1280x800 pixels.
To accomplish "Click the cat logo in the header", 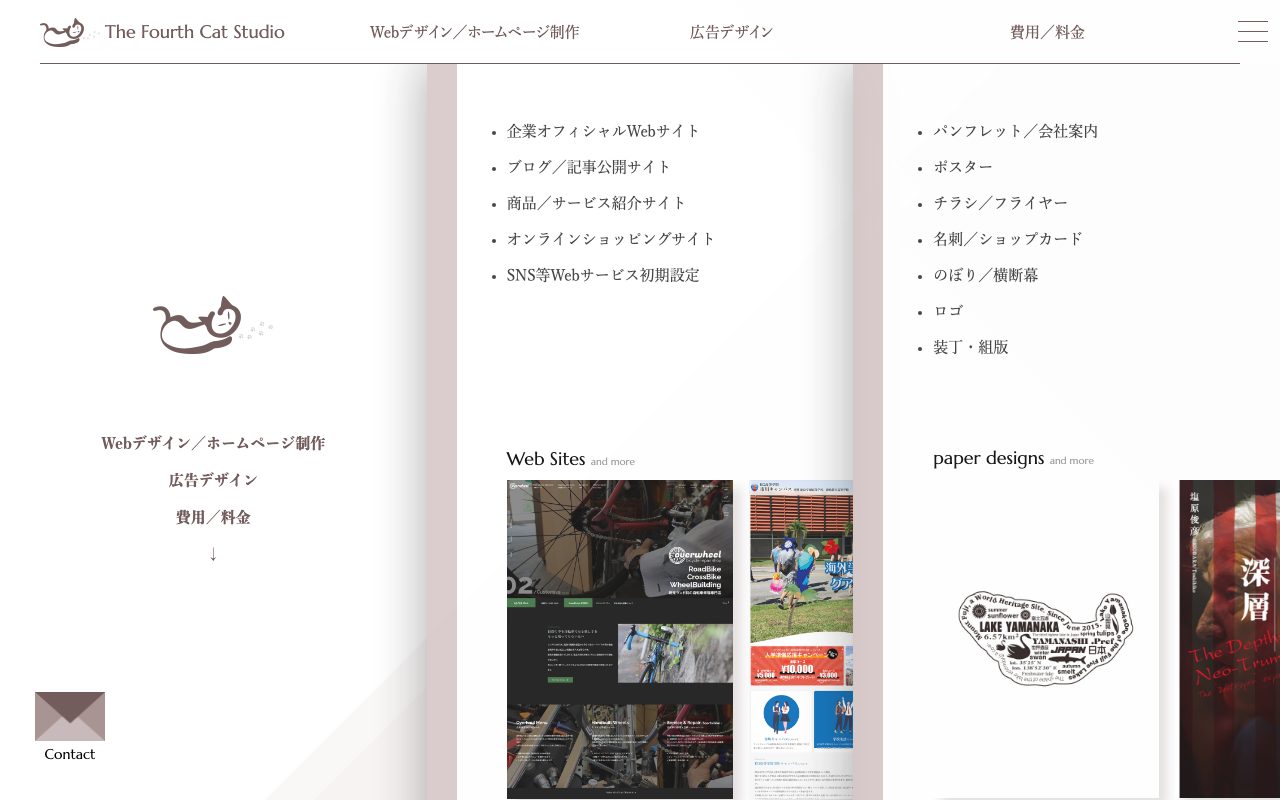I will (68, 32).
